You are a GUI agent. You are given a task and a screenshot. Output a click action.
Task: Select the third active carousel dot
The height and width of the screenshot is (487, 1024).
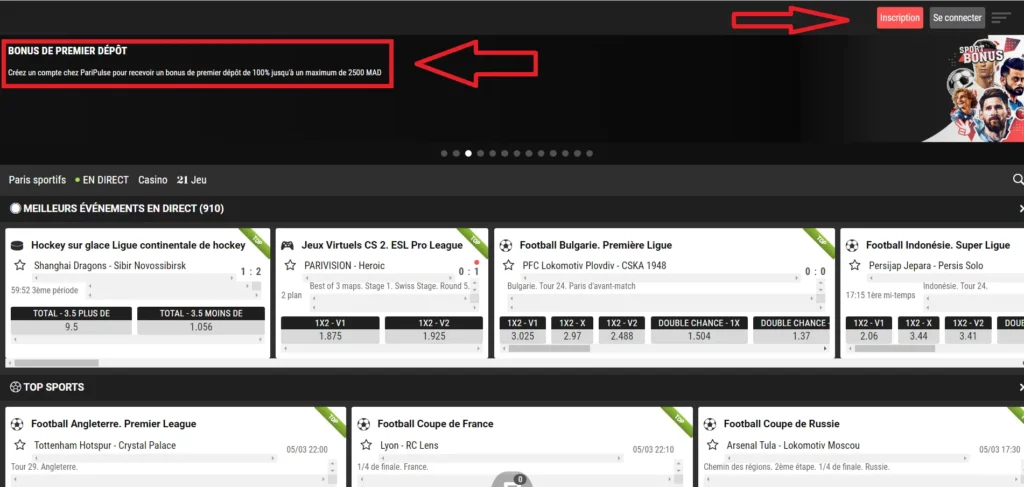[468, 153]
